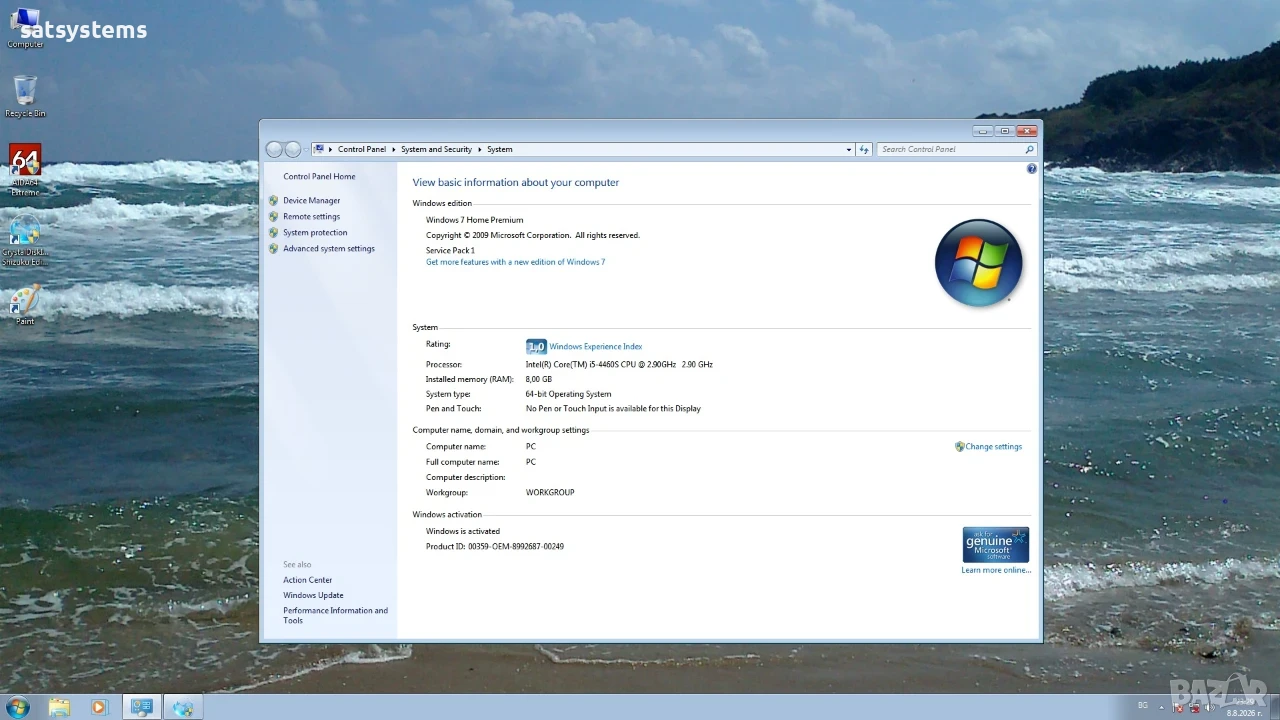Expand the arrow after System and Security breadcrumb

[480, 149]
